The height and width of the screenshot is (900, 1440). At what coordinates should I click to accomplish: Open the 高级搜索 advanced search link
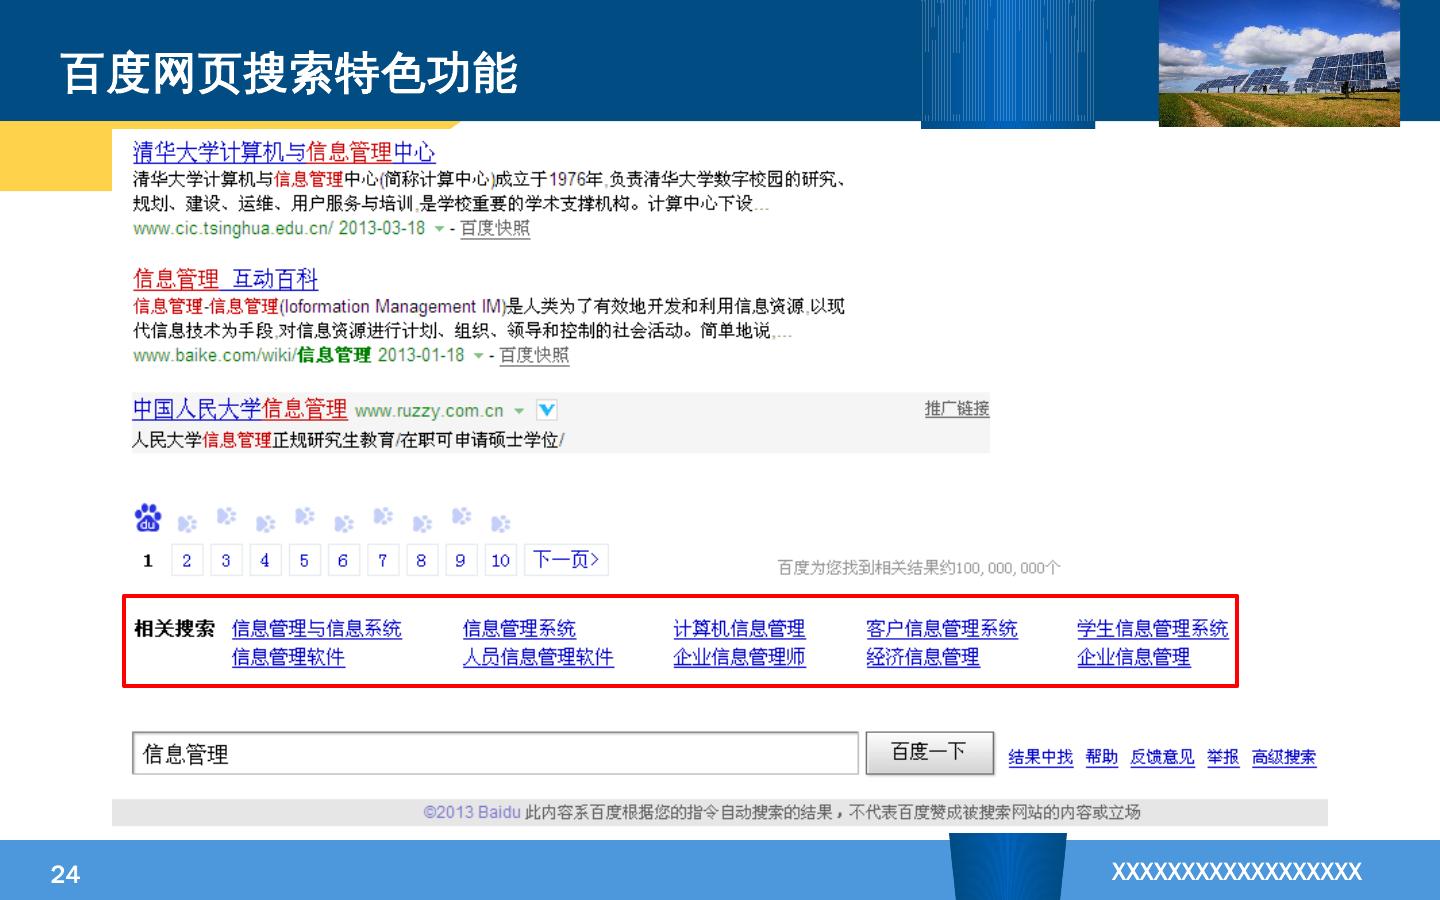1284,757
